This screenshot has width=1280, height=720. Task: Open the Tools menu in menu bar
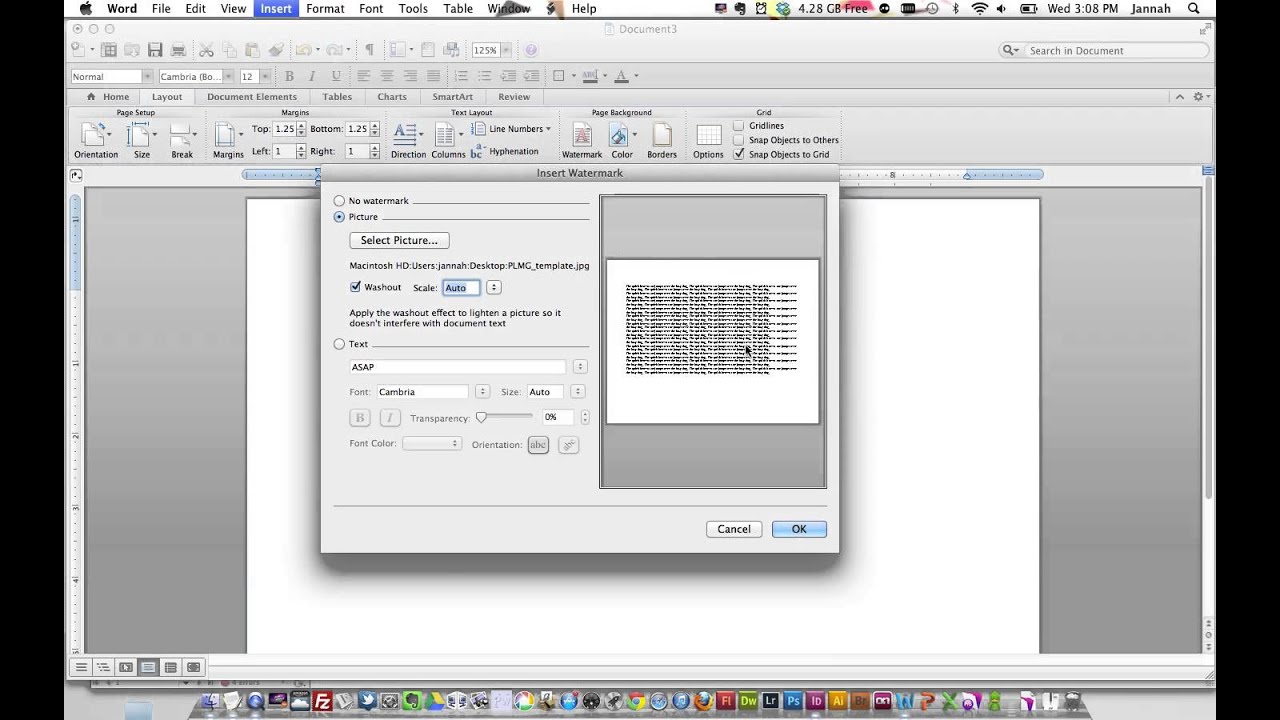[413, 8]
